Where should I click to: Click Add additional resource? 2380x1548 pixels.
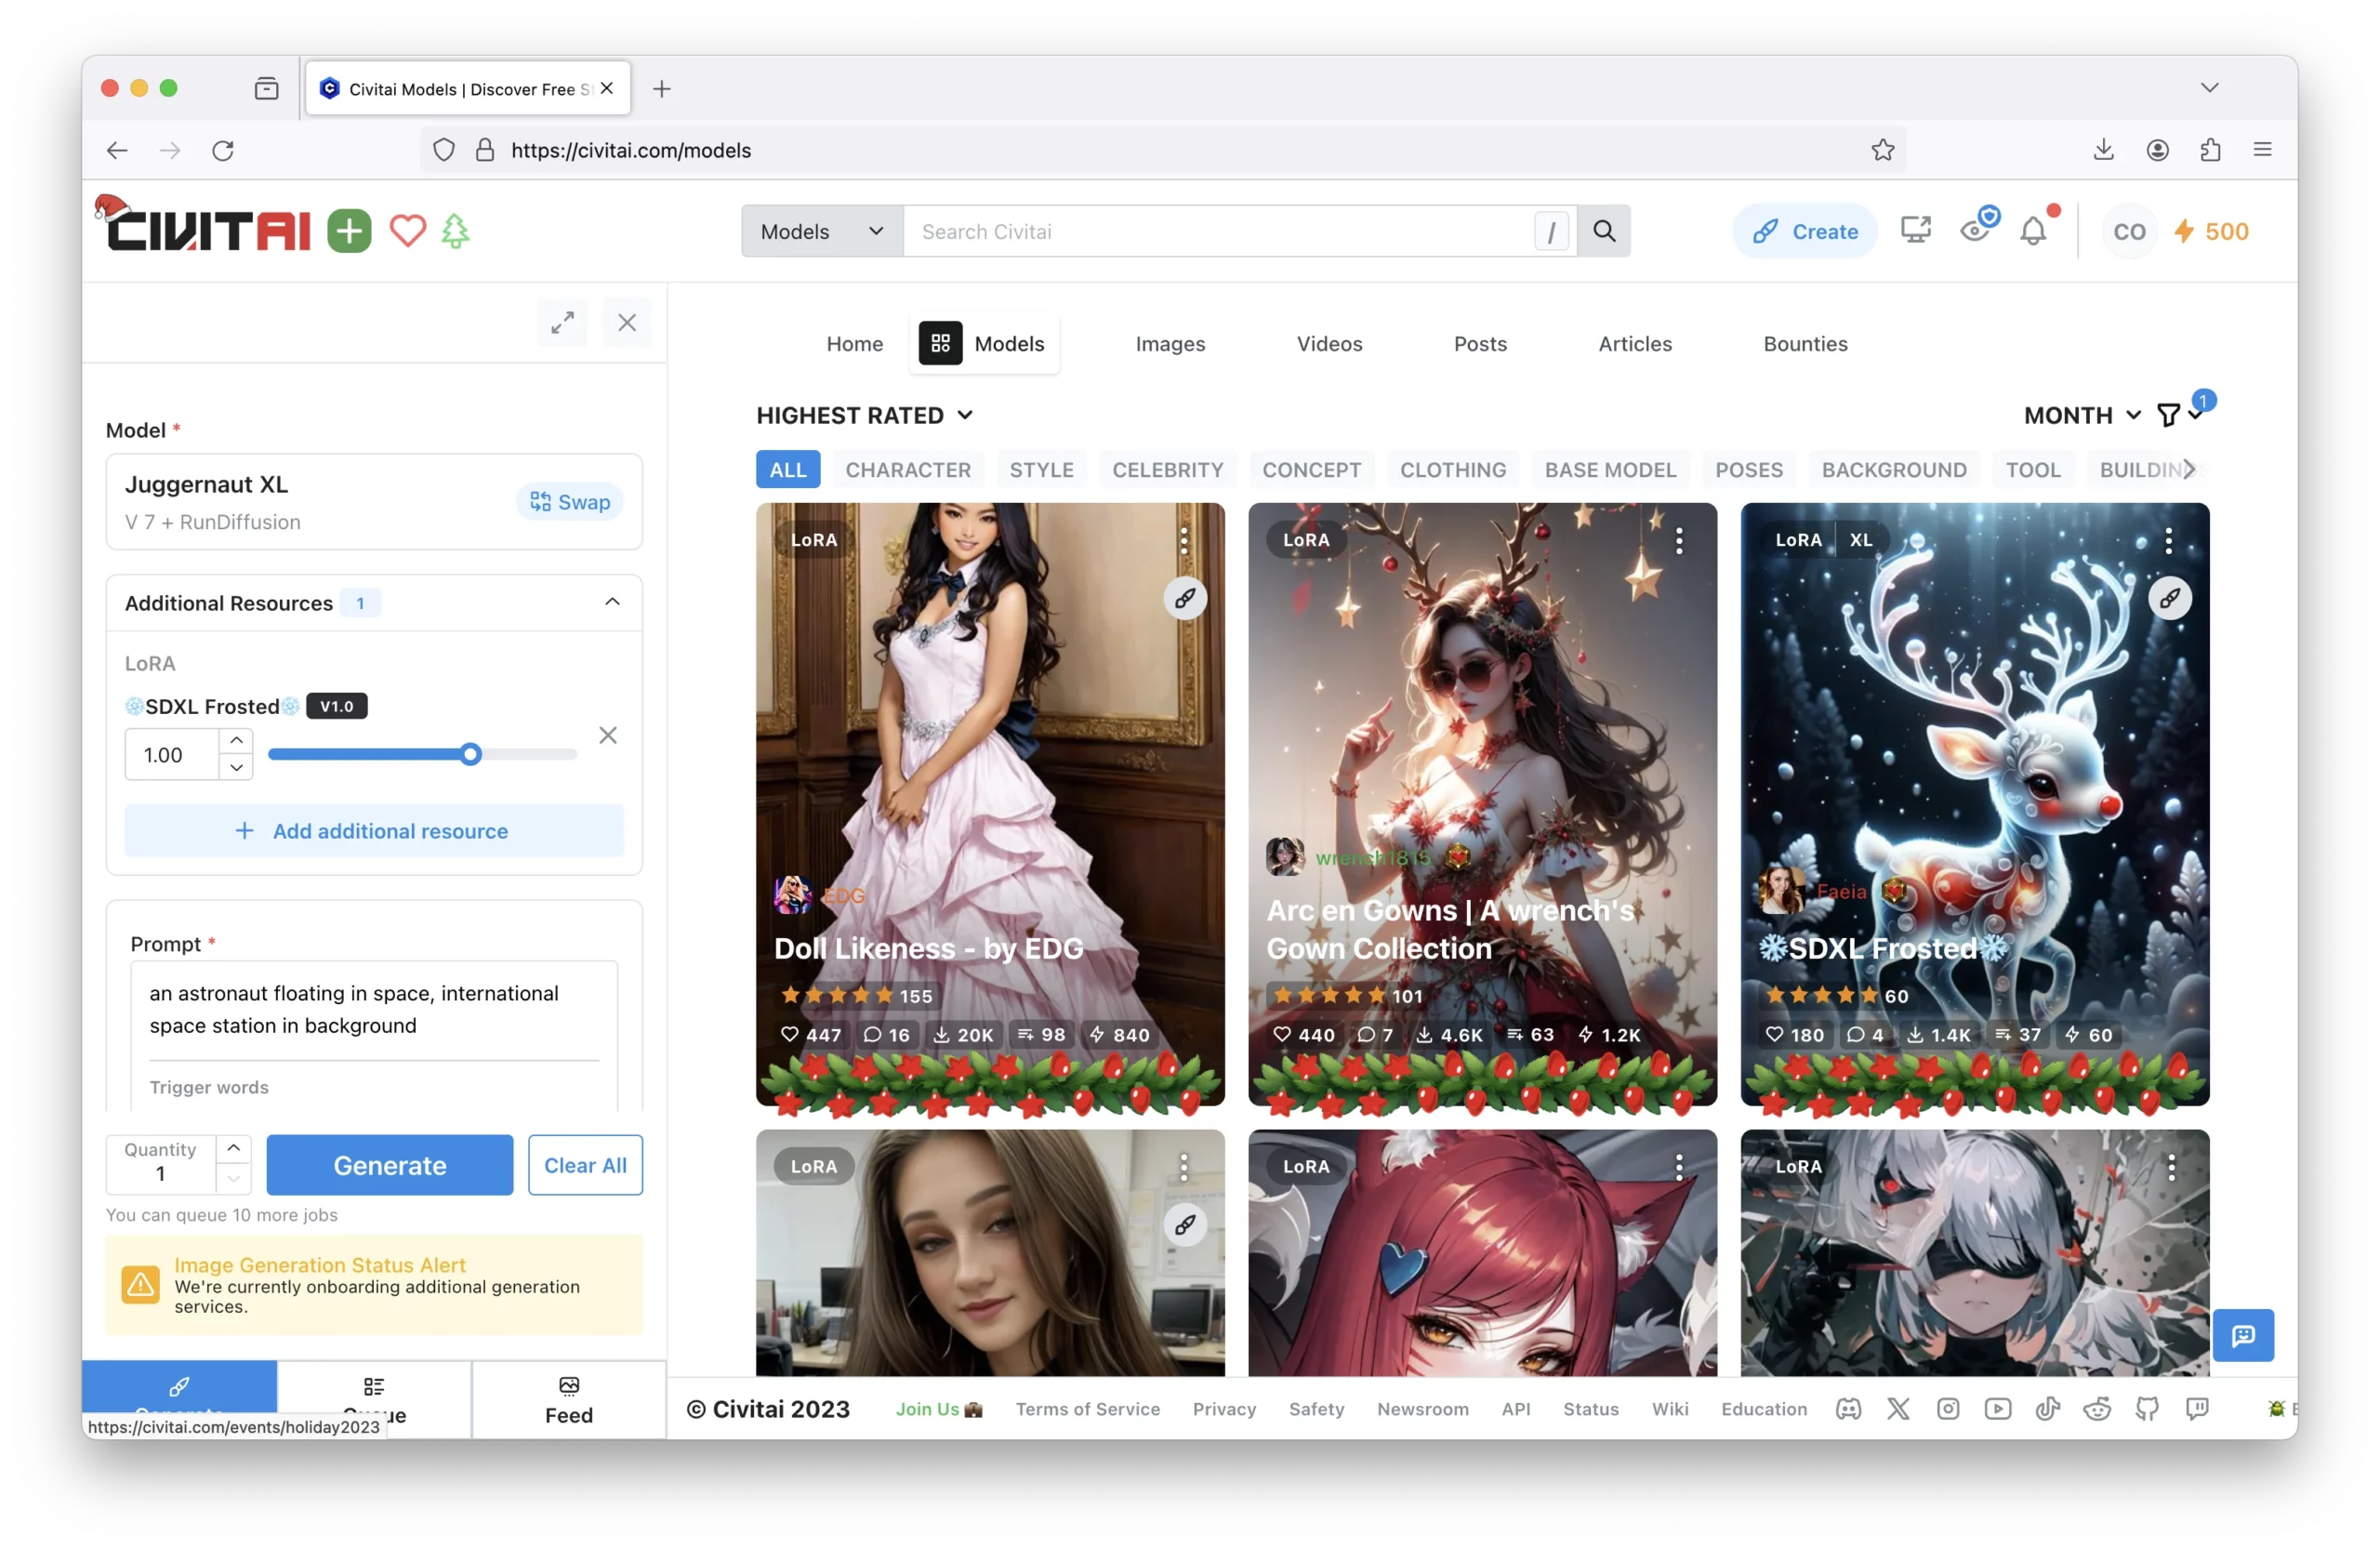pyautogui.click(x=374, y=831)
